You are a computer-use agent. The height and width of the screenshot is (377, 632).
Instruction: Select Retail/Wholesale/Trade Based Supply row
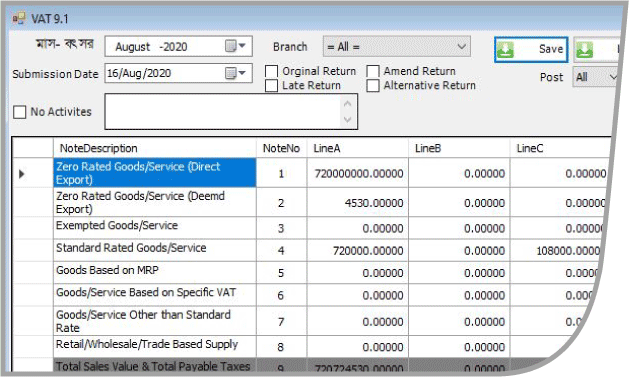tap(155, 347)
